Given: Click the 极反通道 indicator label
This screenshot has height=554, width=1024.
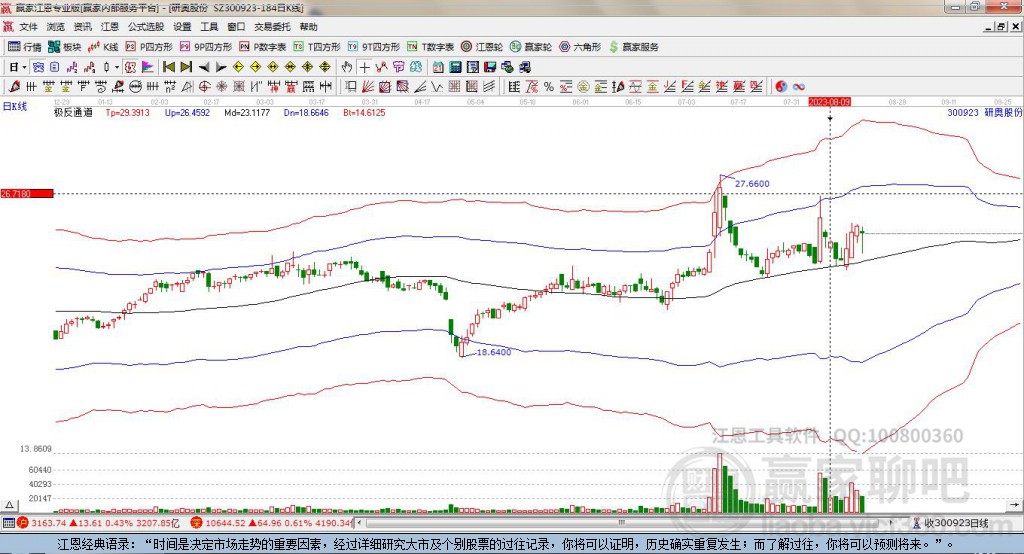Looking at the screenshot, I should point(73,113).
